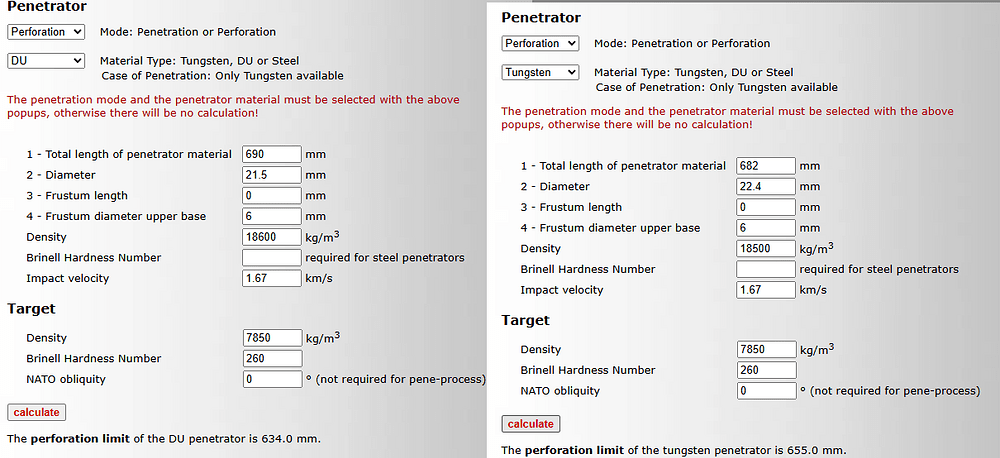Open the DU penetrator mode dropdown

click(x=46, y=32)
